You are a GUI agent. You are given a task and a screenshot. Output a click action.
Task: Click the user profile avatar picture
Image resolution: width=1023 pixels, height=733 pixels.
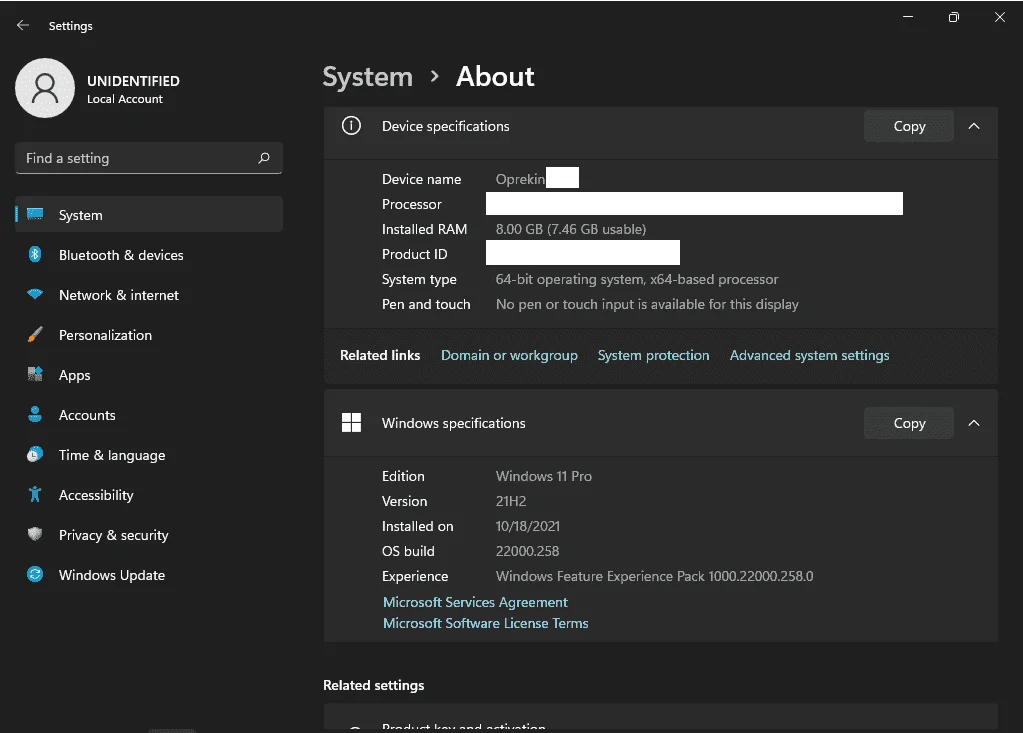45,88
